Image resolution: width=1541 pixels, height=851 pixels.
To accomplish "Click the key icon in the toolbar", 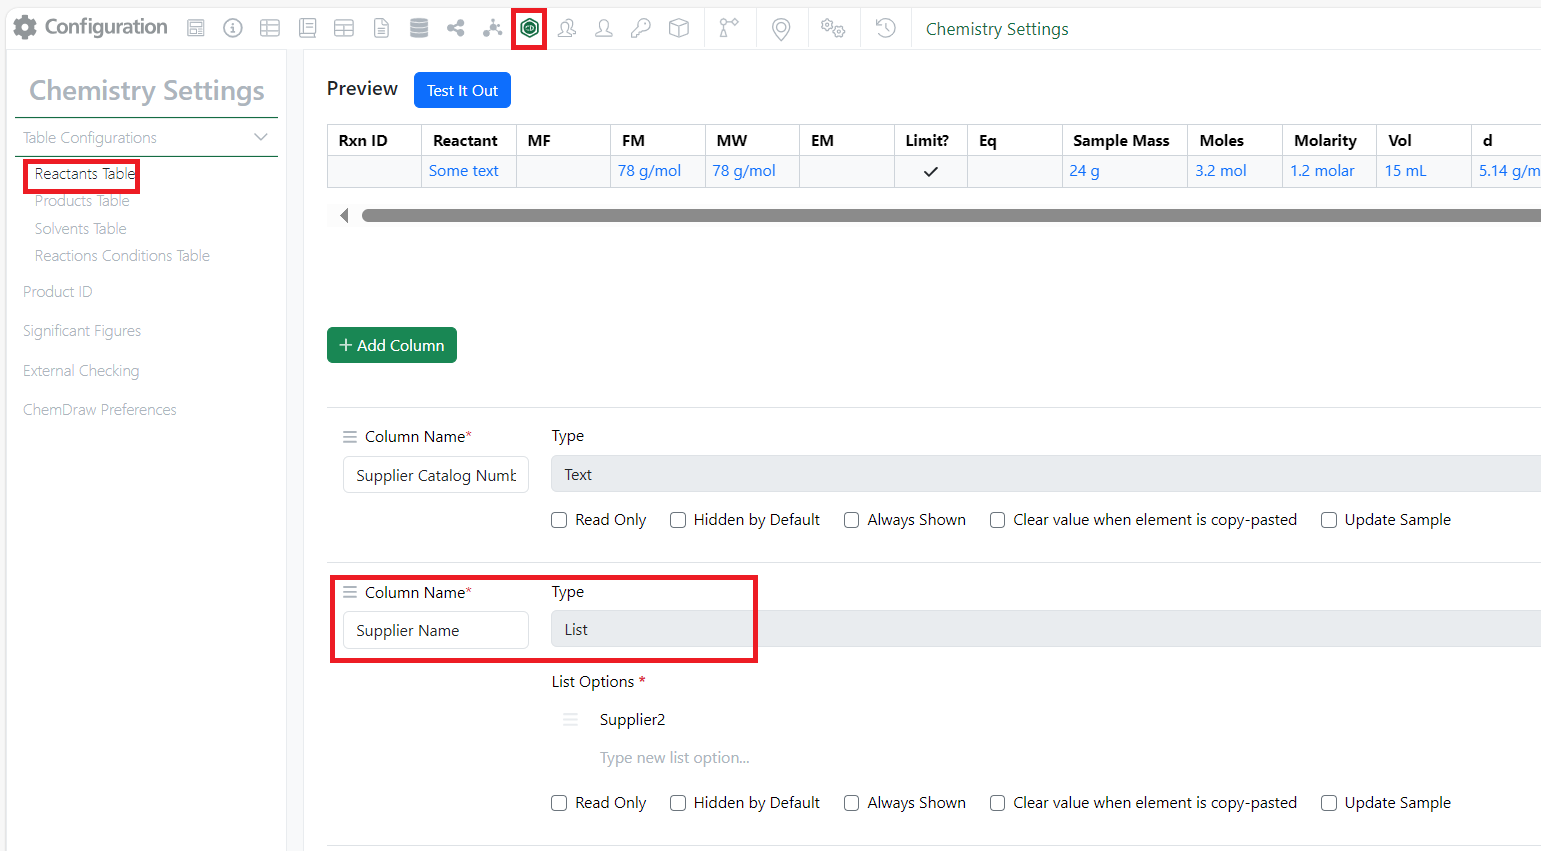I will [x=640, y=27].
